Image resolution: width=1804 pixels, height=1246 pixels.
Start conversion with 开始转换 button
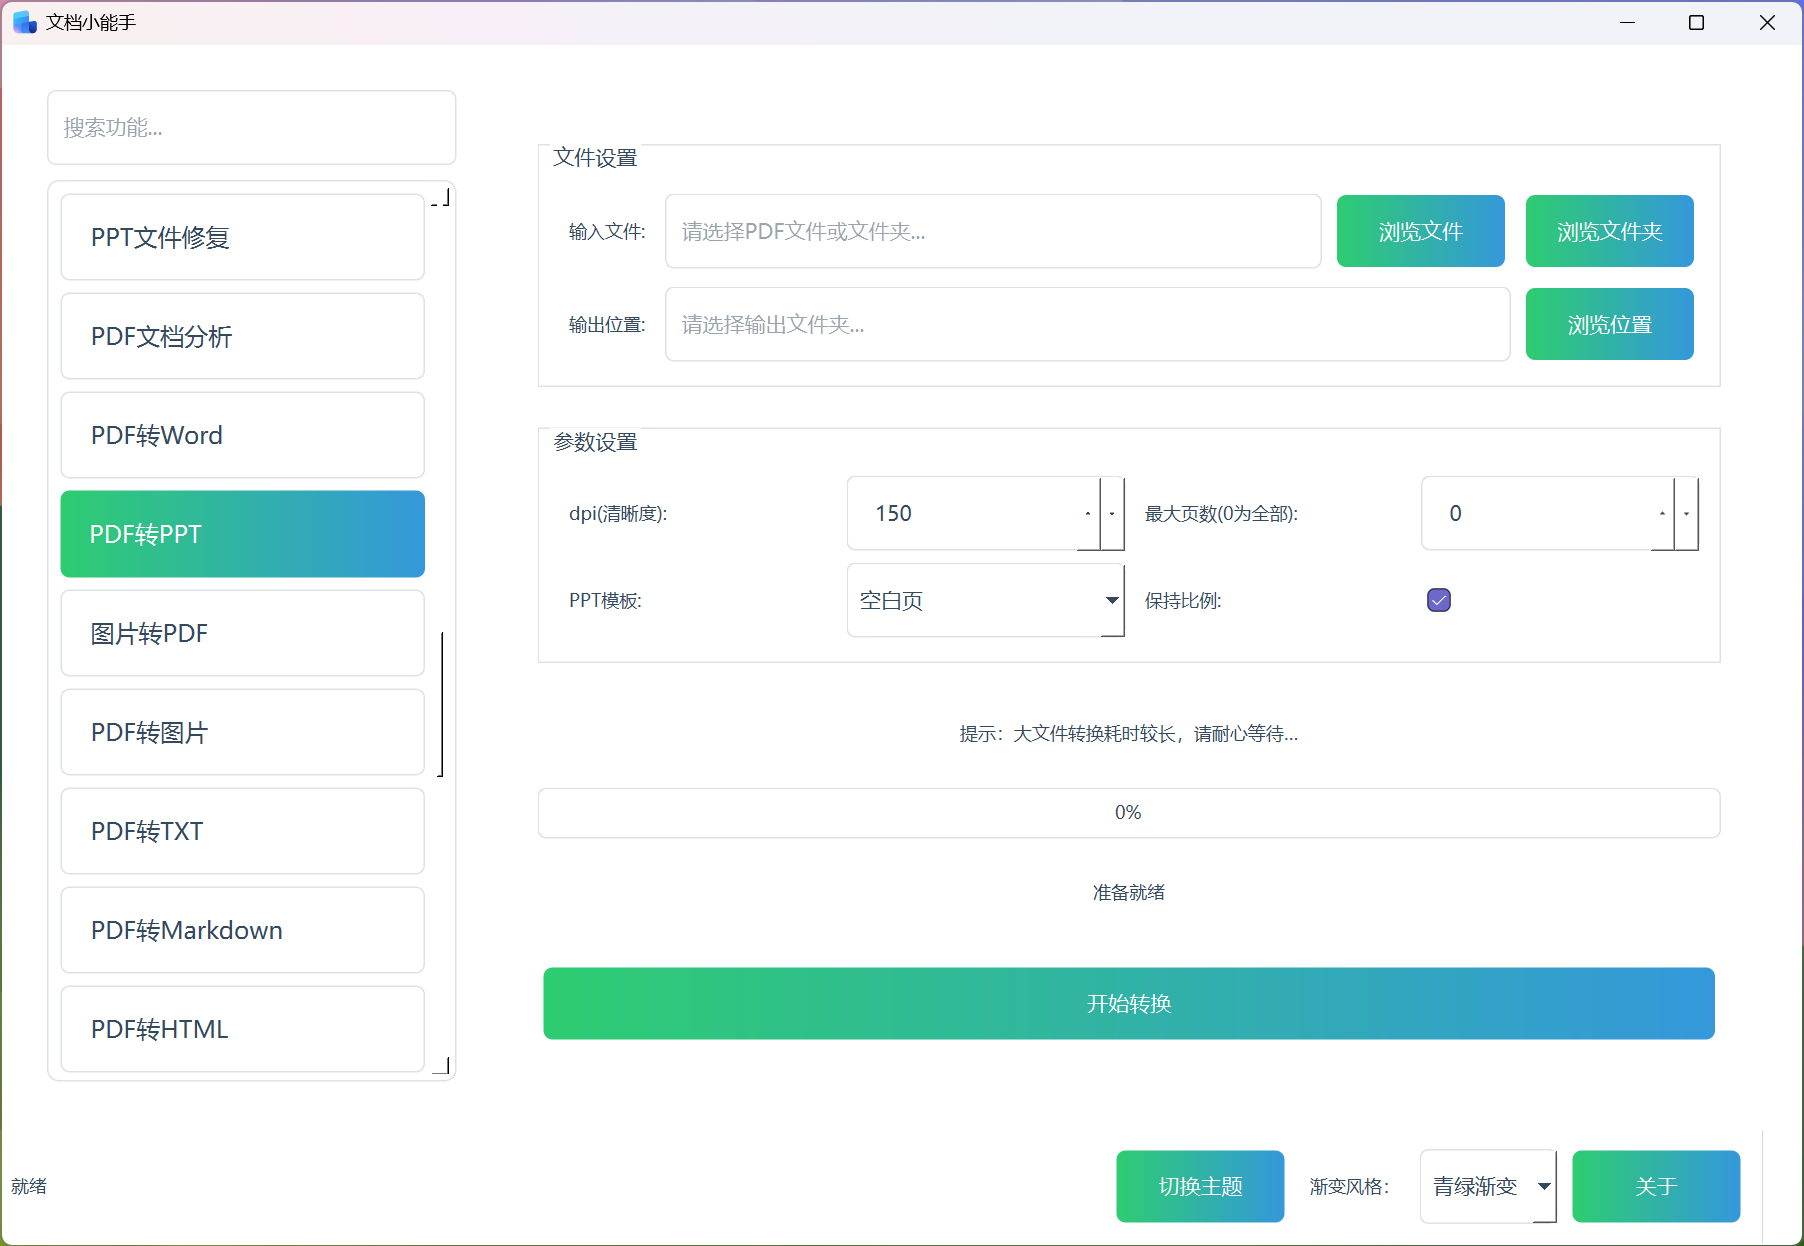point(1128,1003)
